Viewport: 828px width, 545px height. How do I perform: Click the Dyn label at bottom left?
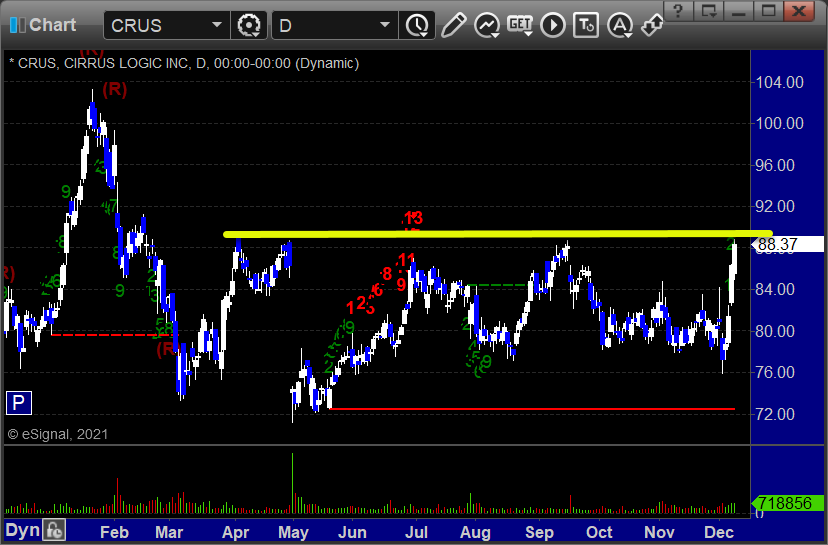(23, 530)
